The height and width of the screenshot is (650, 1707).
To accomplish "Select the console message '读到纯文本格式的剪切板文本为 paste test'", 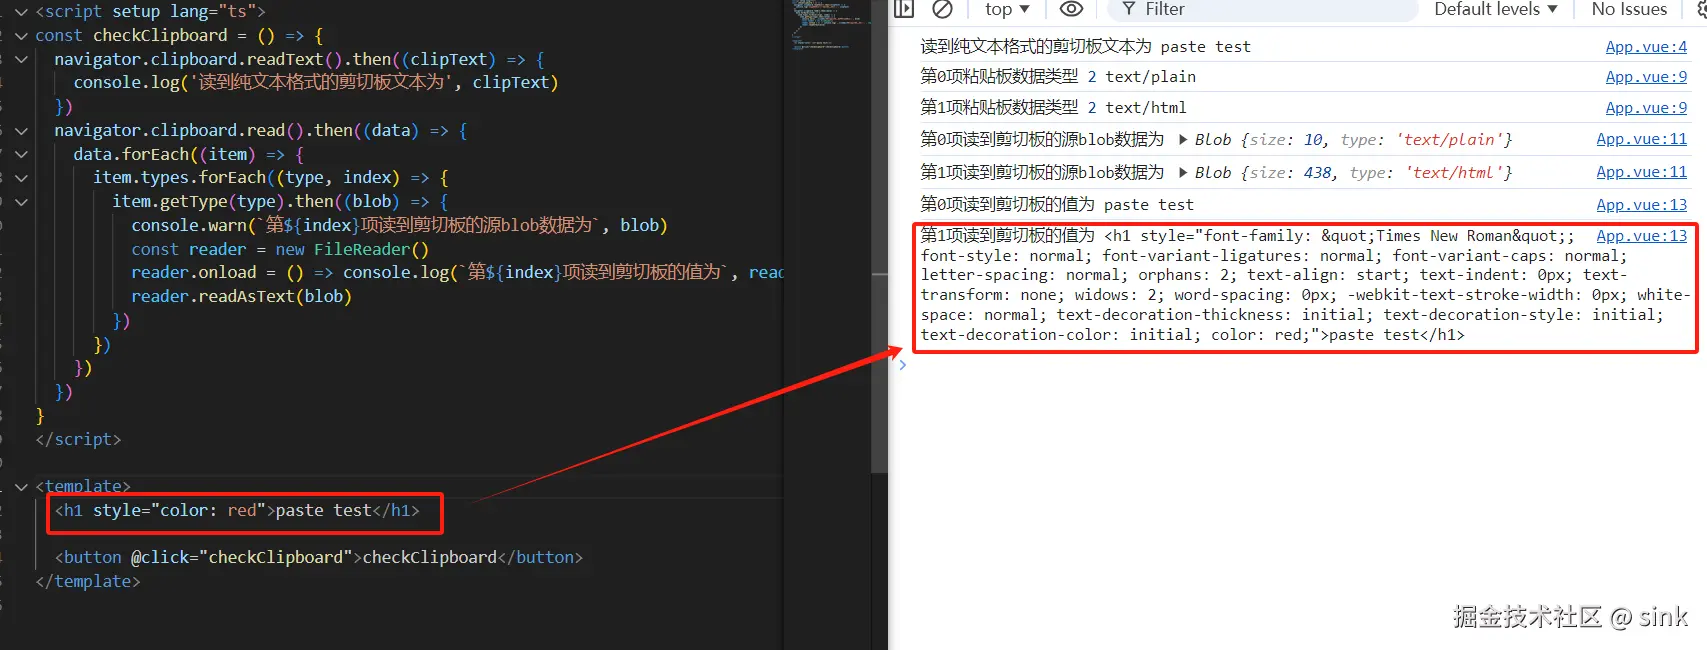I will click(1085, 47).
